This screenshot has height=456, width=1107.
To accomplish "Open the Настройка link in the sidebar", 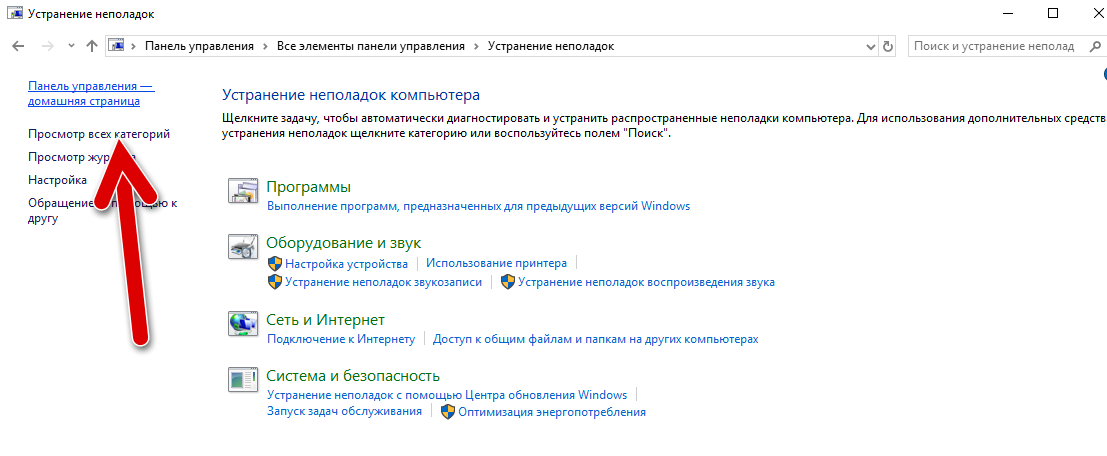I will [x=57, y=180].
